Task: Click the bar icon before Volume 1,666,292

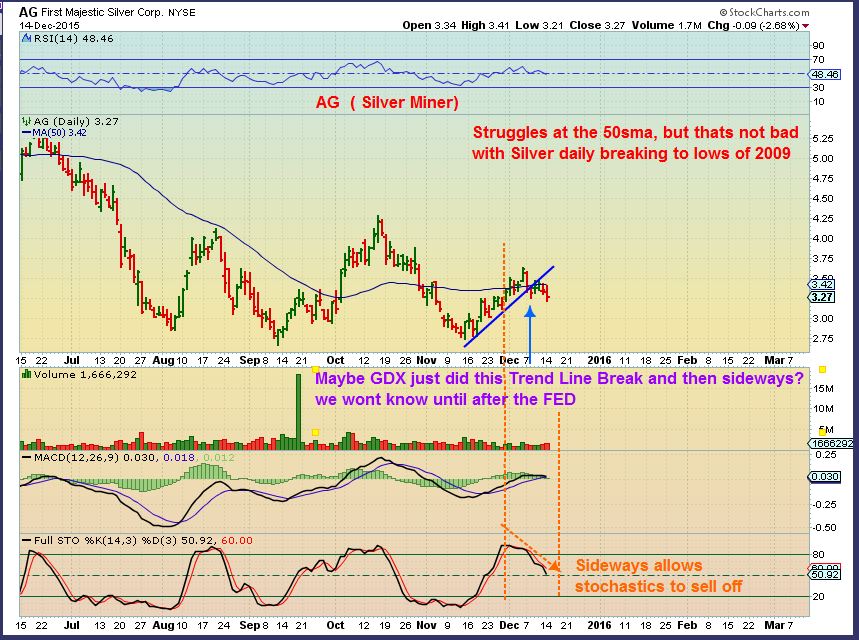Action: (26, 374)
